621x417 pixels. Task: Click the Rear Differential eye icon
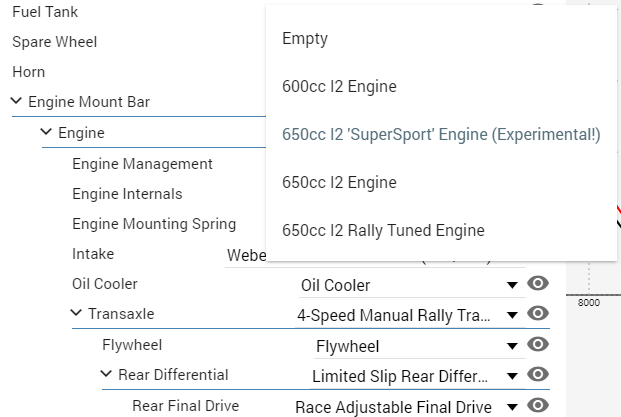(x=538, y=375)
